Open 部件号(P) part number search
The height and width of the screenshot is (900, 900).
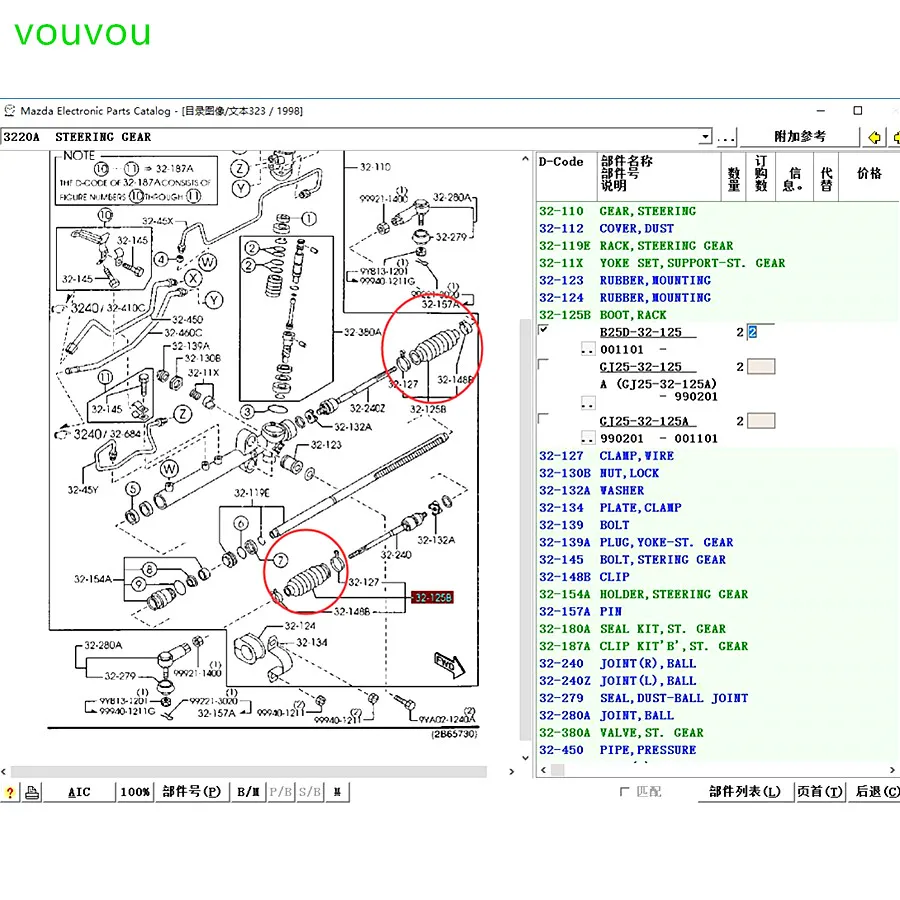(x=192, y=792)
